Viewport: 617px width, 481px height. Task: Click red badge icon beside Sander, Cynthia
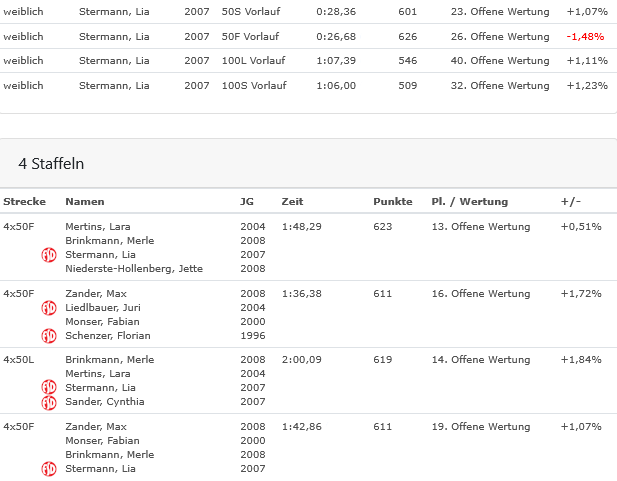point(48,402)
